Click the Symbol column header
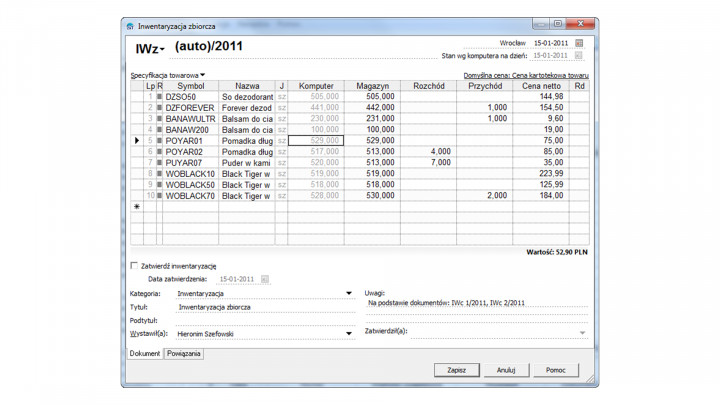The width and height of the screenshot is (720, 405). 191,86
